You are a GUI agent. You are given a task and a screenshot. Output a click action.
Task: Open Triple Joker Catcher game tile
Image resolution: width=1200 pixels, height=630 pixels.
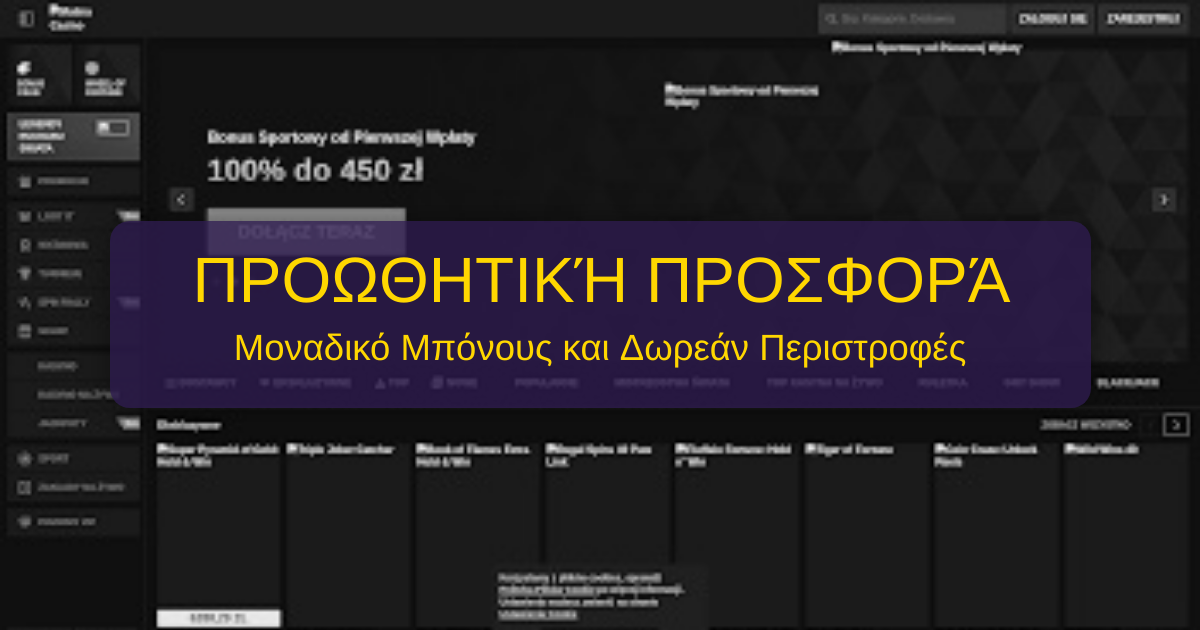click(348, 535)
